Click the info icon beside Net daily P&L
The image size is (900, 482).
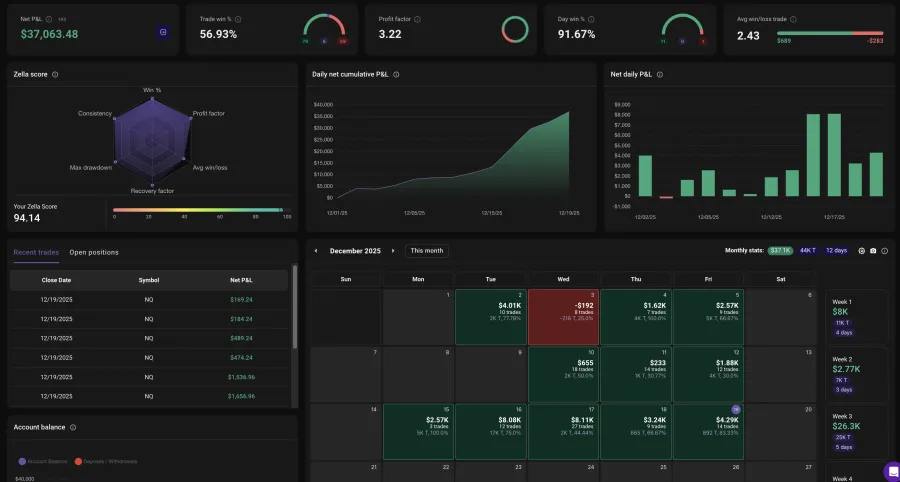coord(660,75)
